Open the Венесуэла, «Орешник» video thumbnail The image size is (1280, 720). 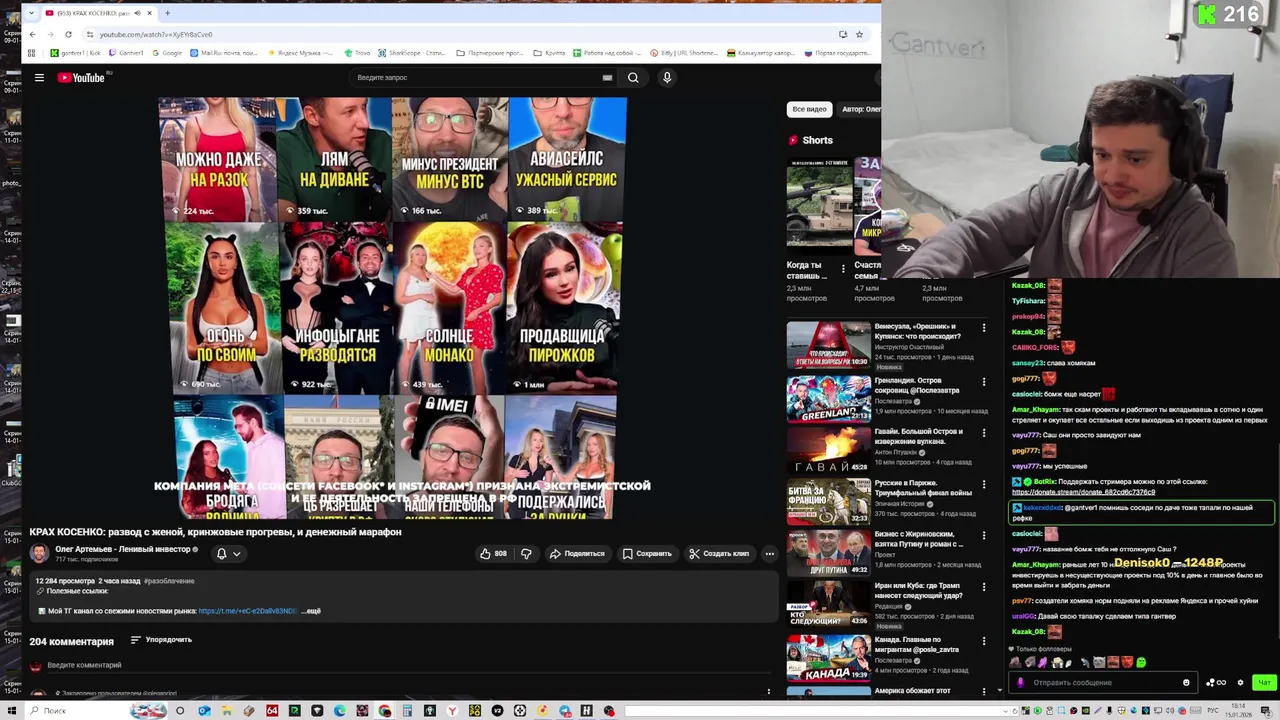coord(828,344)
